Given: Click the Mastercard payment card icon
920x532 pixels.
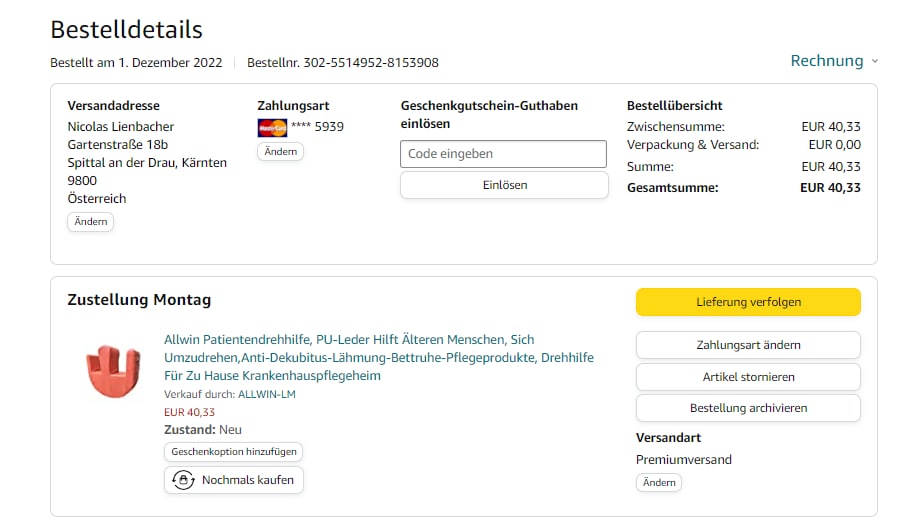Looking at the screenshot, I should (272, 127).
